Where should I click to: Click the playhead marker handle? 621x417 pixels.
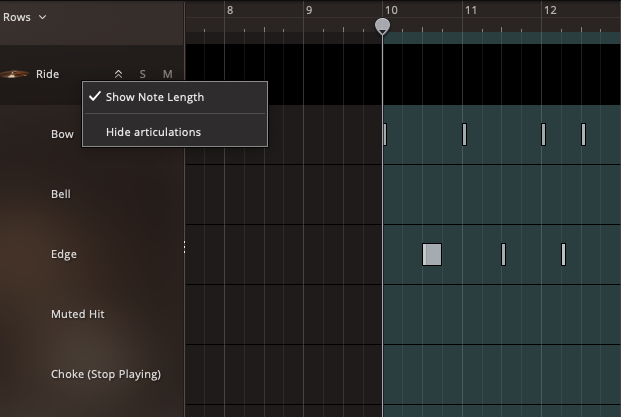tap(382, 26)
